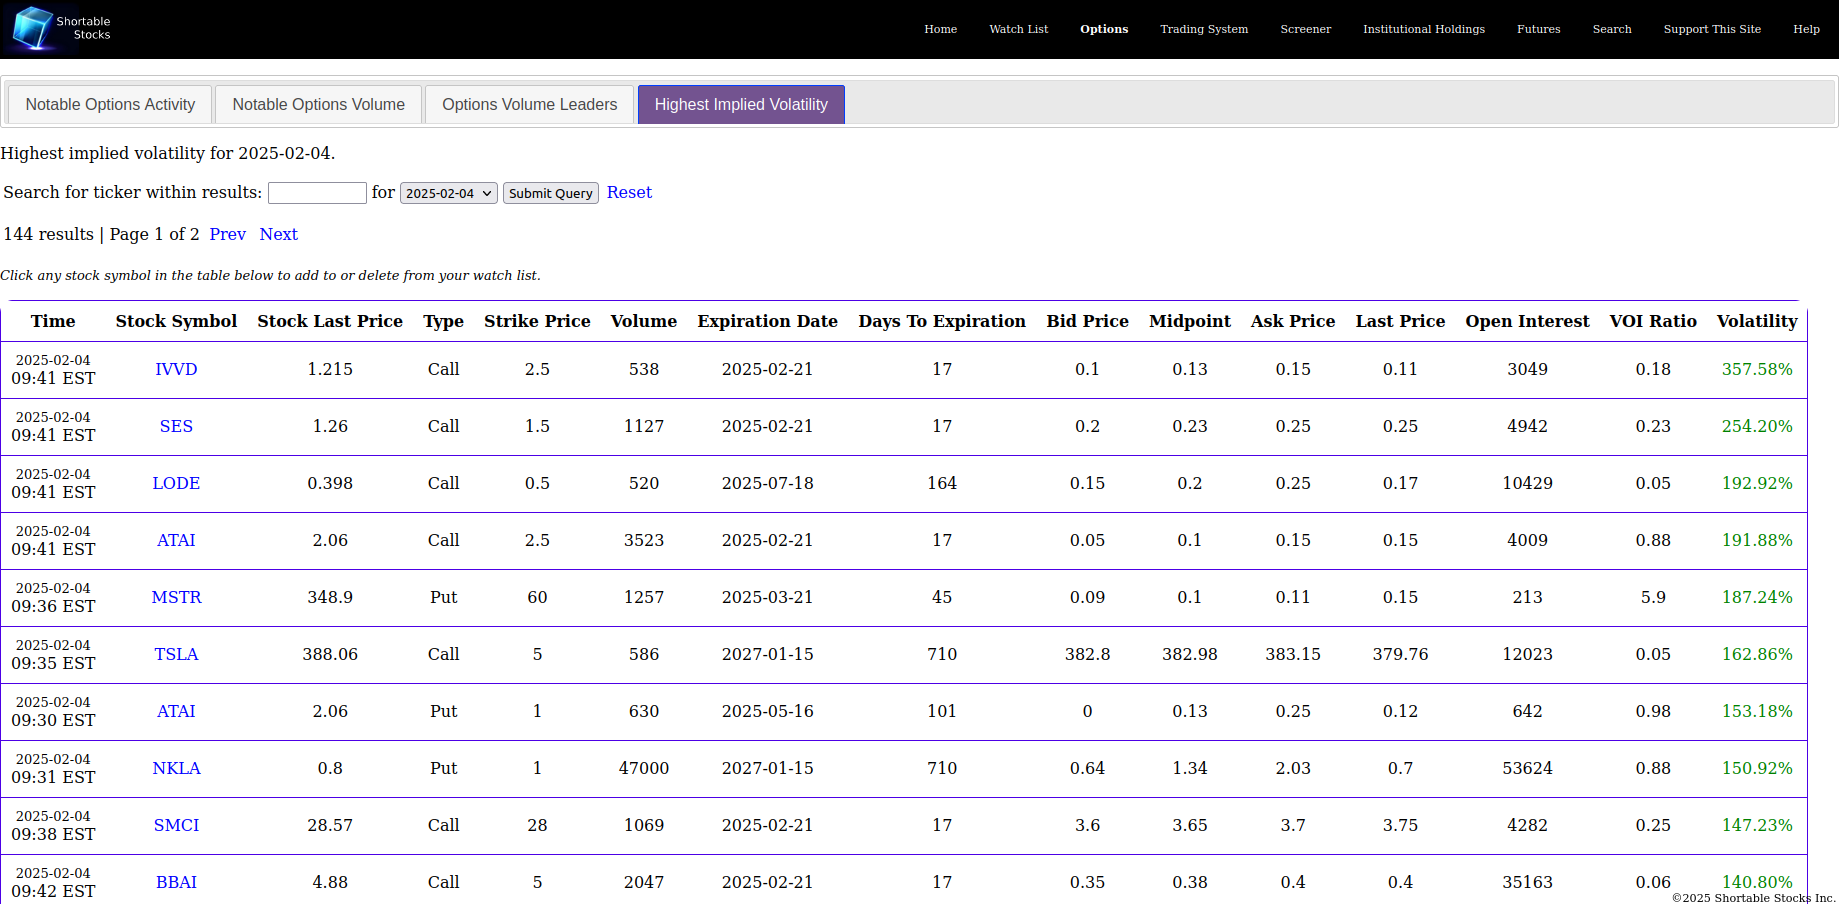
Task: Click the 254.20% volatility value
Action: [1757, 426]
